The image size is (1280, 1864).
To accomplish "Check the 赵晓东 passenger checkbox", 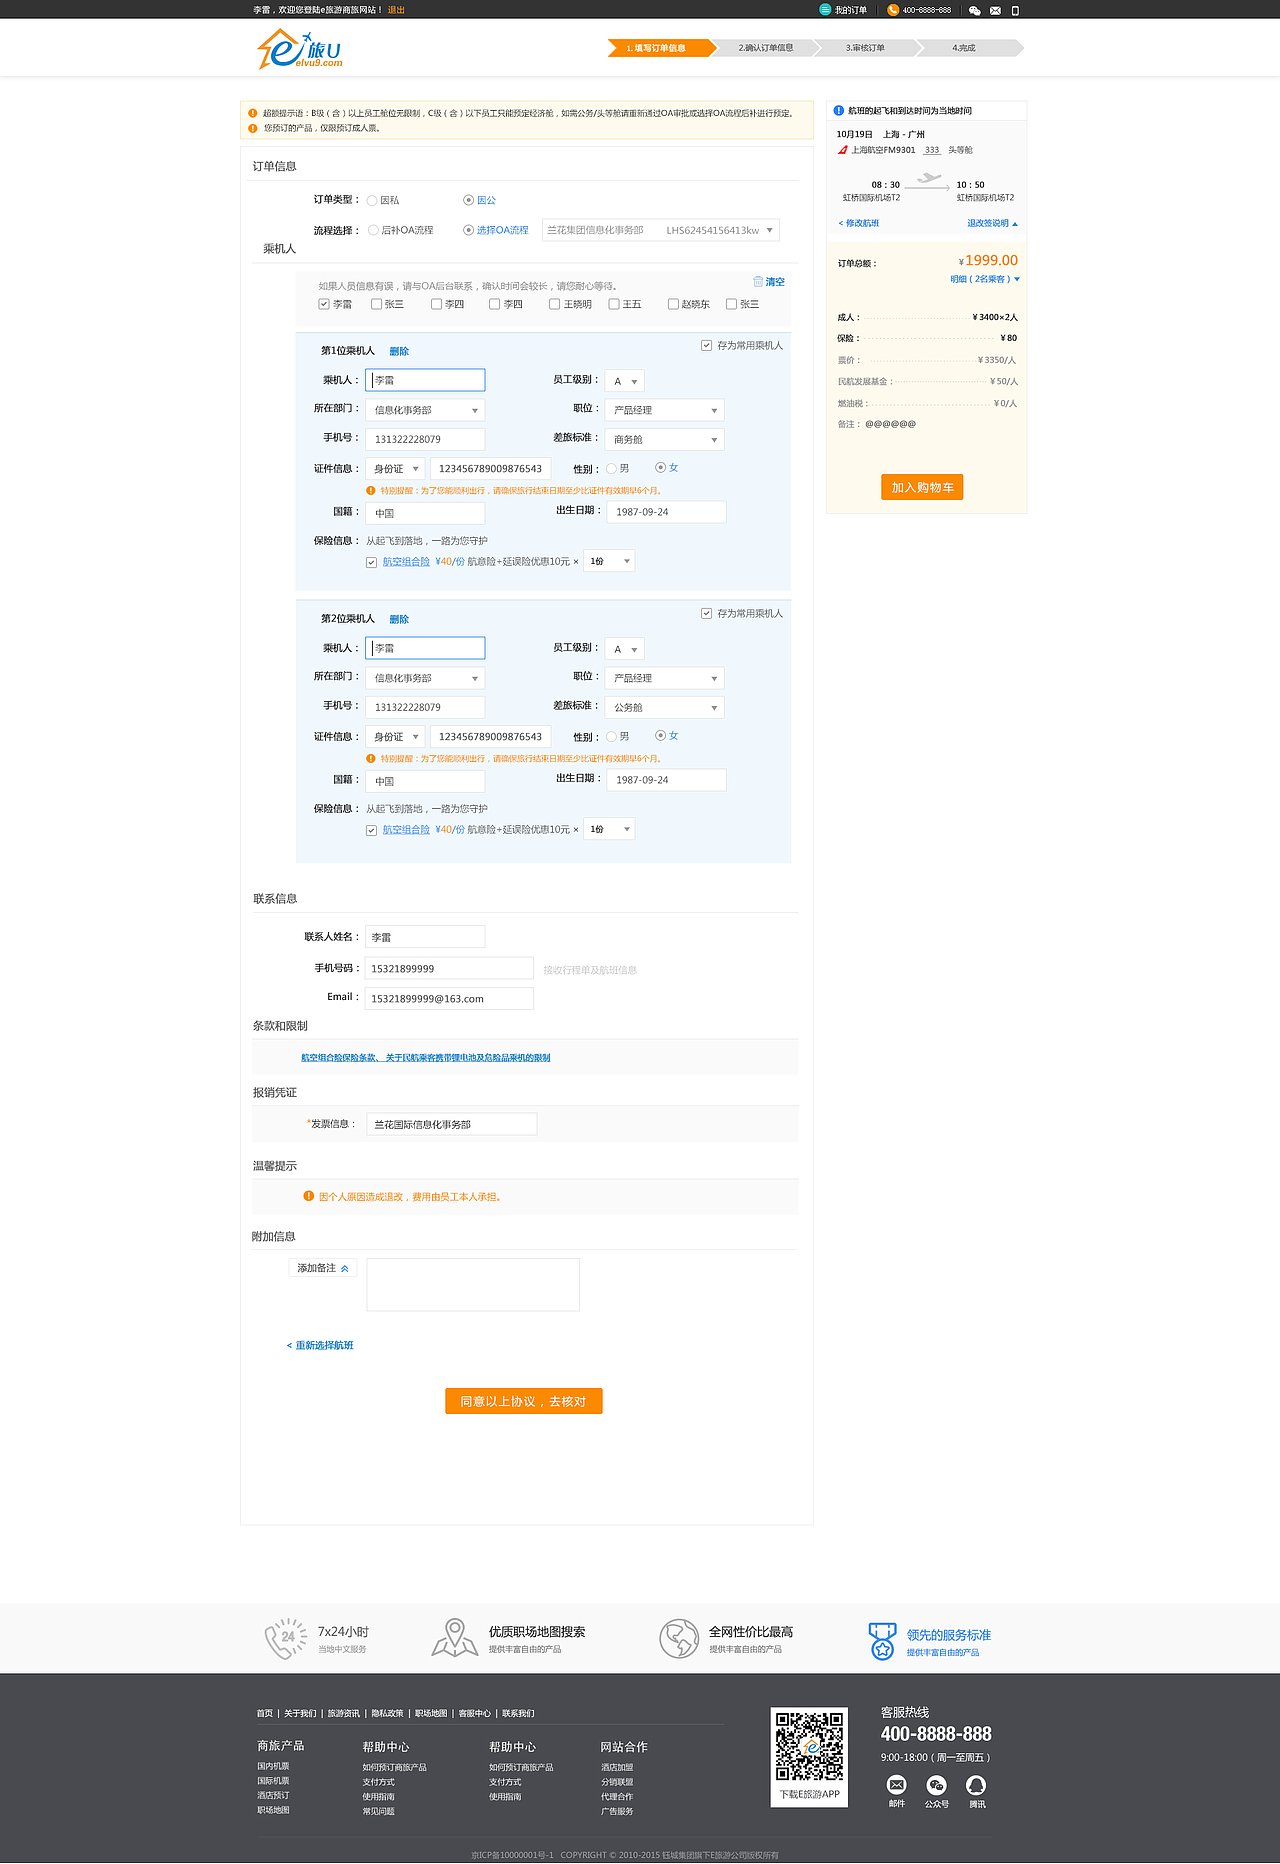I will [x=673, y=304].
